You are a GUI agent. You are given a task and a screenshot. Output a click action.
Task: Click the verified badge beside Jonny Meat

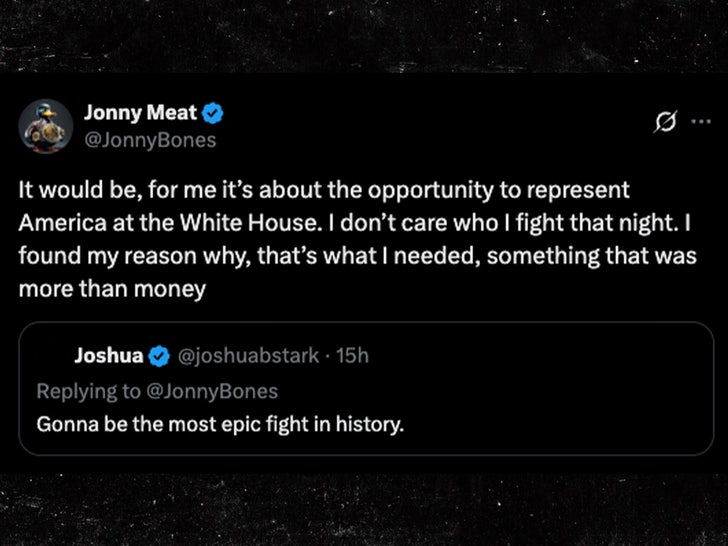(212, 114)
